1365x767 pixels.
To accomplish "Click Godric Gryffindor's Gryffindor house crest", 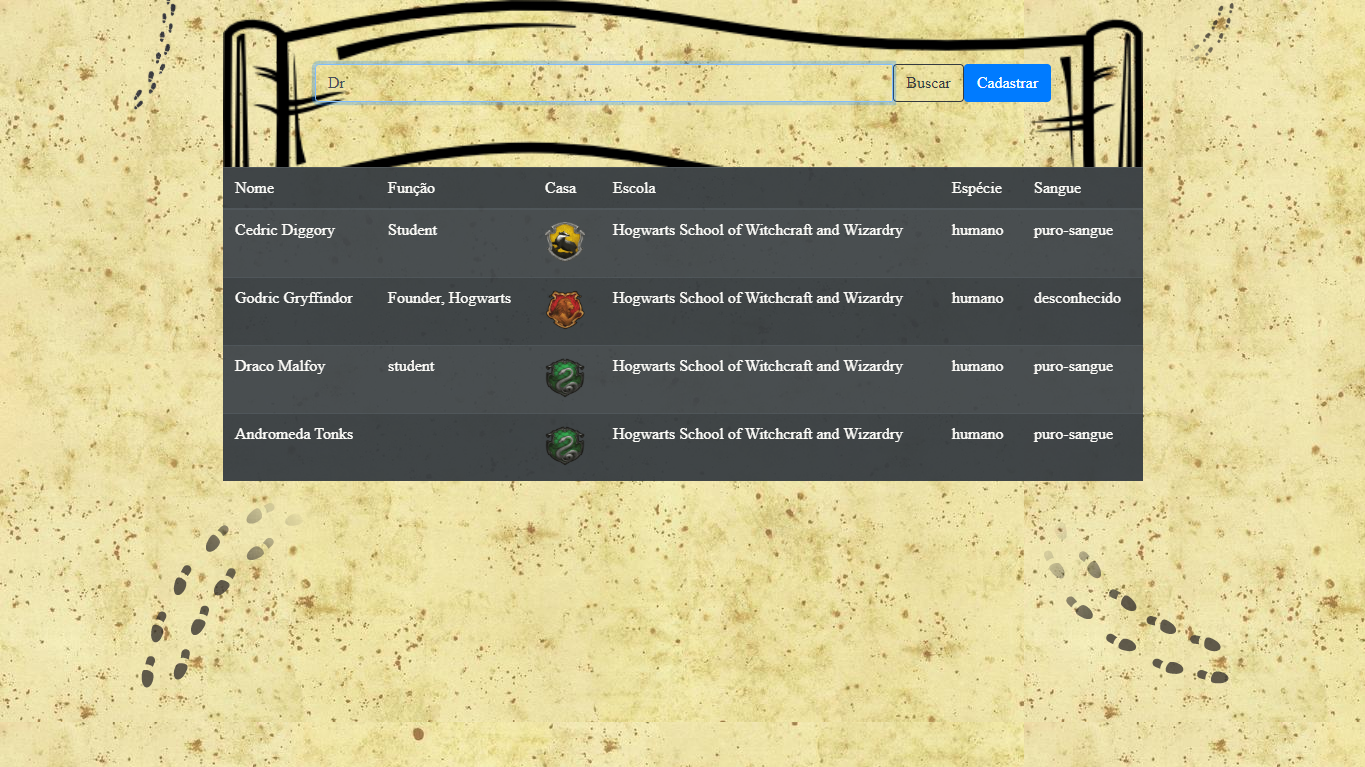I will pos(565,310).
